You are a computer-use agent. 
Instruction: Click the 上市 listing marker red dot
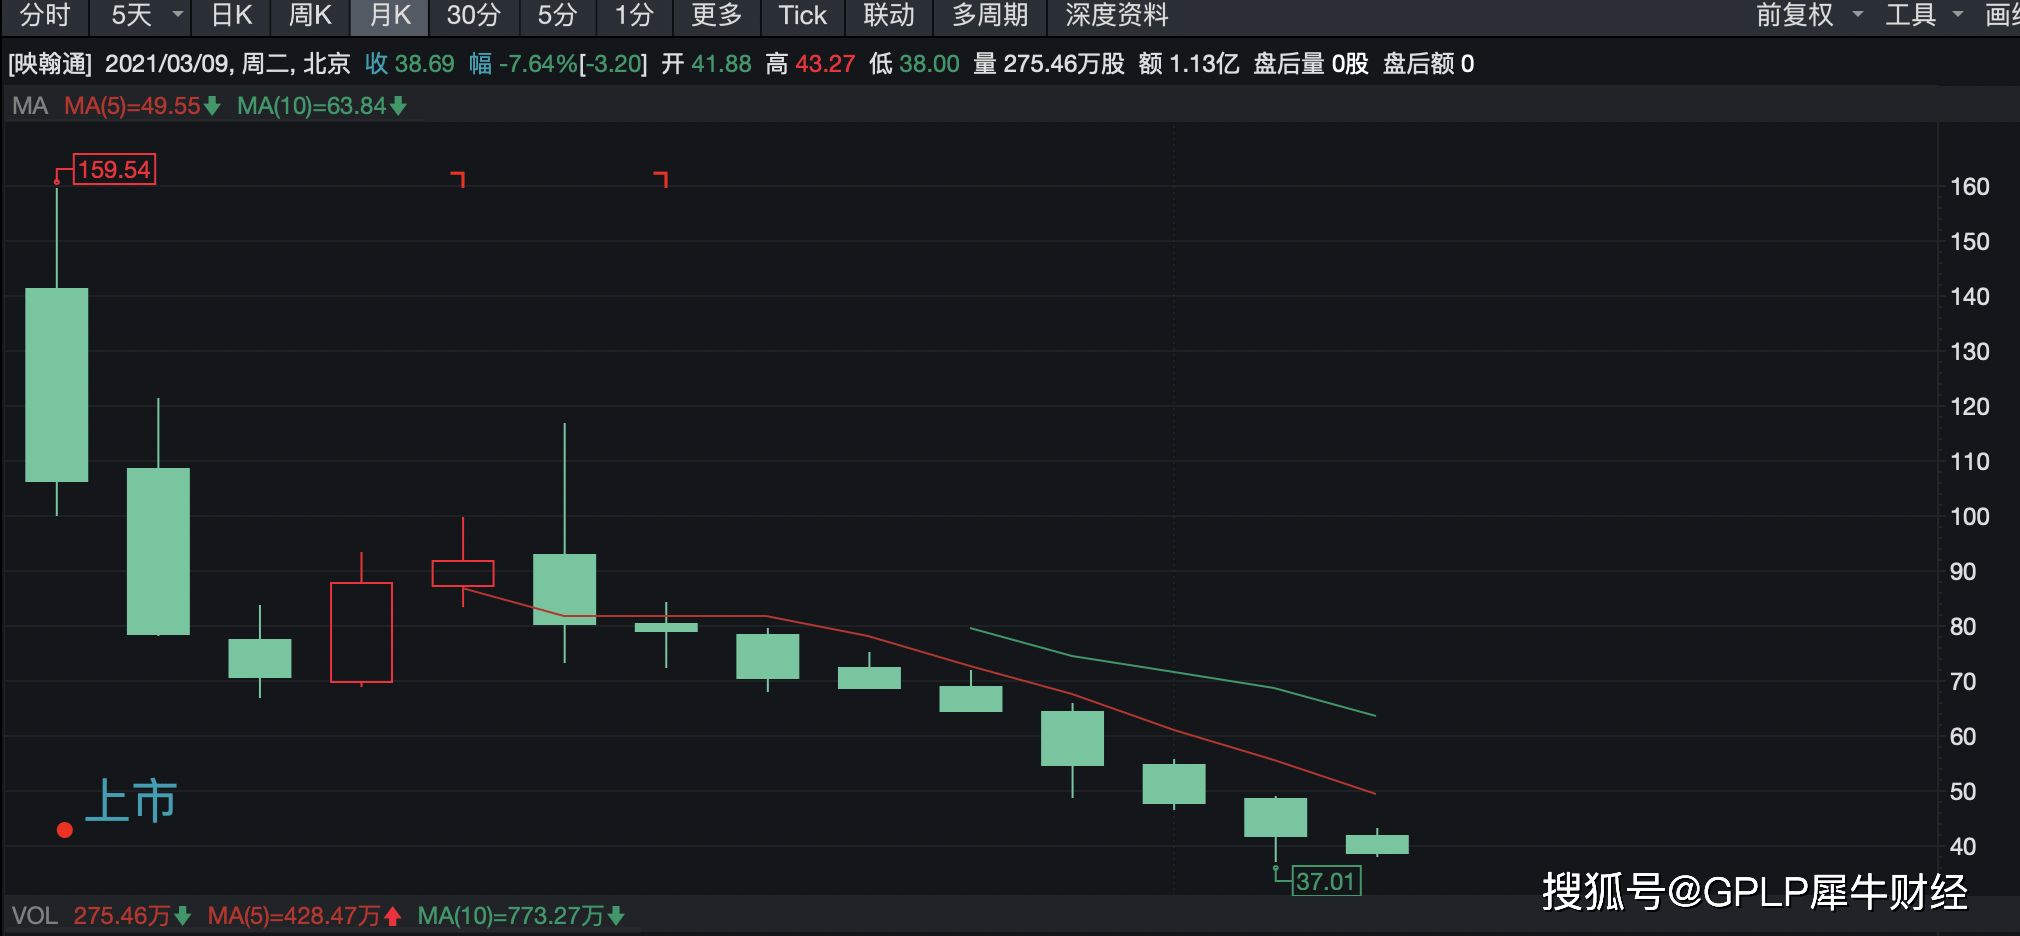point(64,829)
